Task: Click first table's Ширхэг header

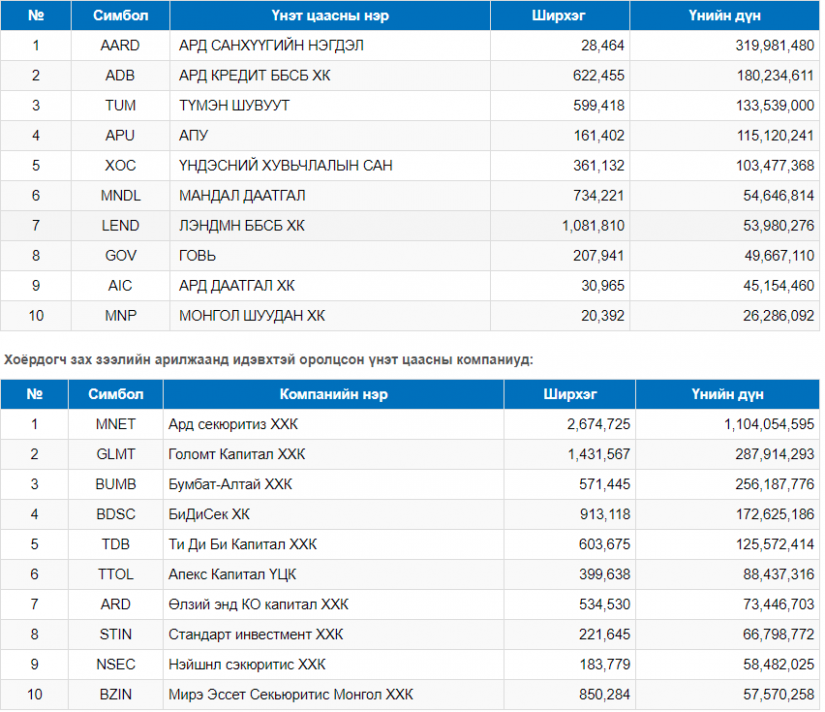Action: click(x=560, y=15)
